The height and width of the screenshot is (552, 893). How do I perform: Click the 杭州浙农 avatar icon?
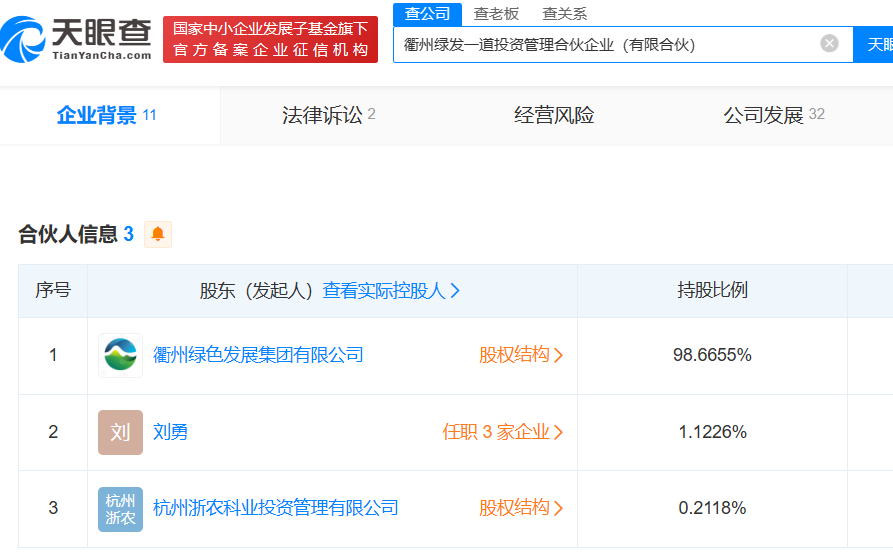120,509
